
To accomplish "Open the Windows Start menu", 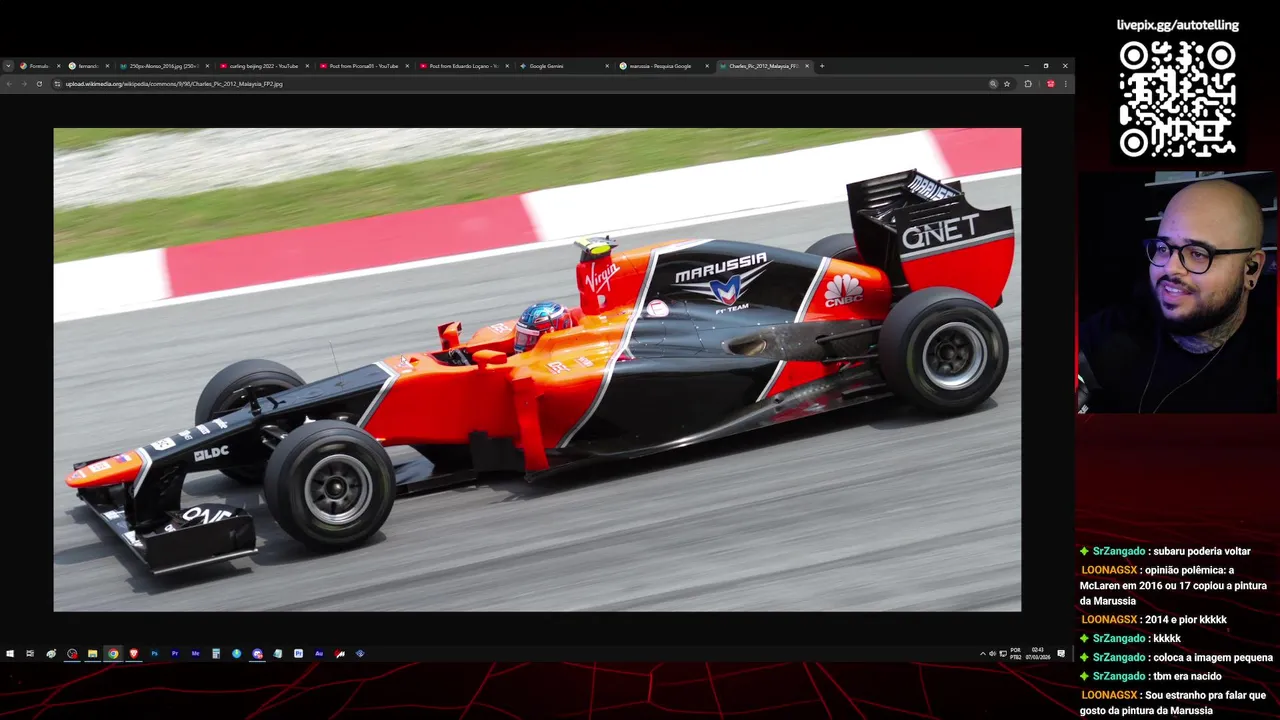I will [x=10, y=654].
